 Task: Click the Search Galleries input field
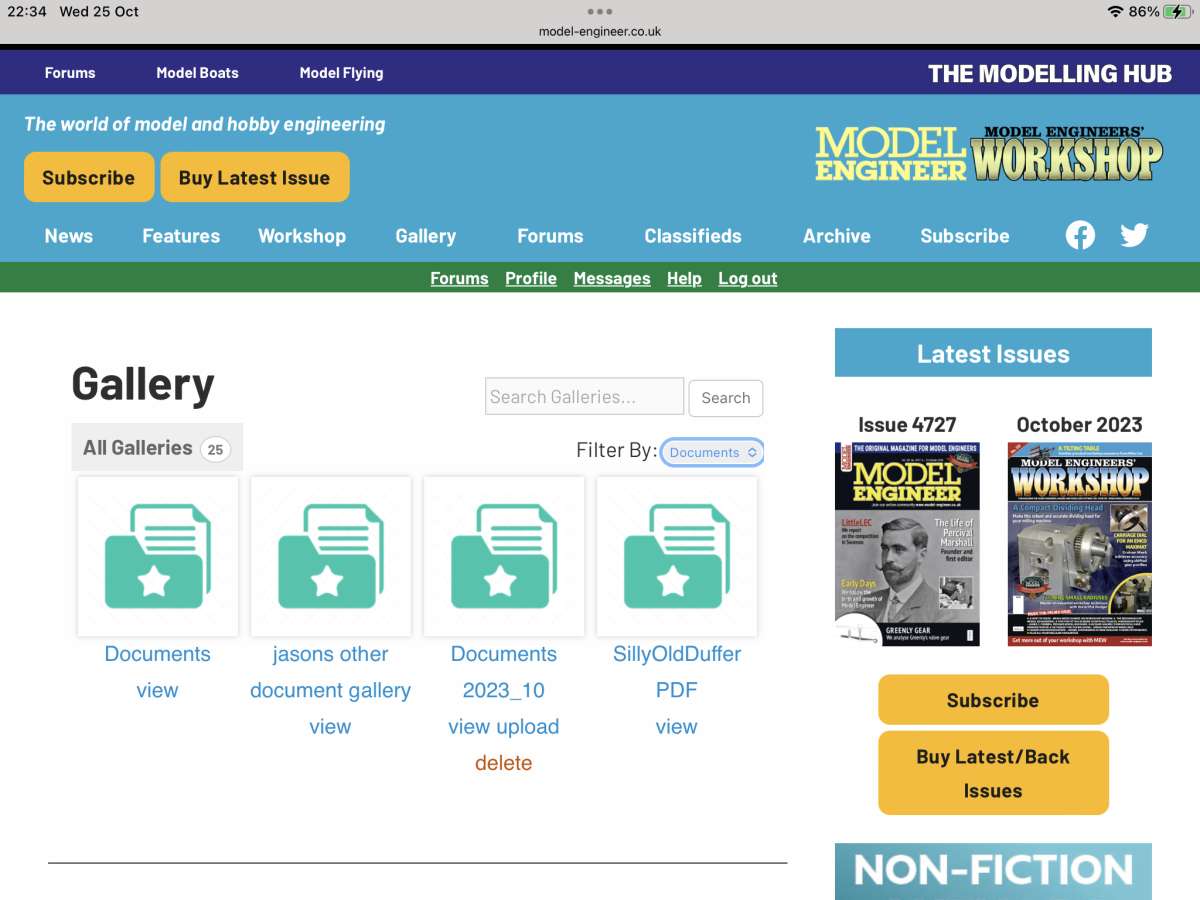point(585,396)
